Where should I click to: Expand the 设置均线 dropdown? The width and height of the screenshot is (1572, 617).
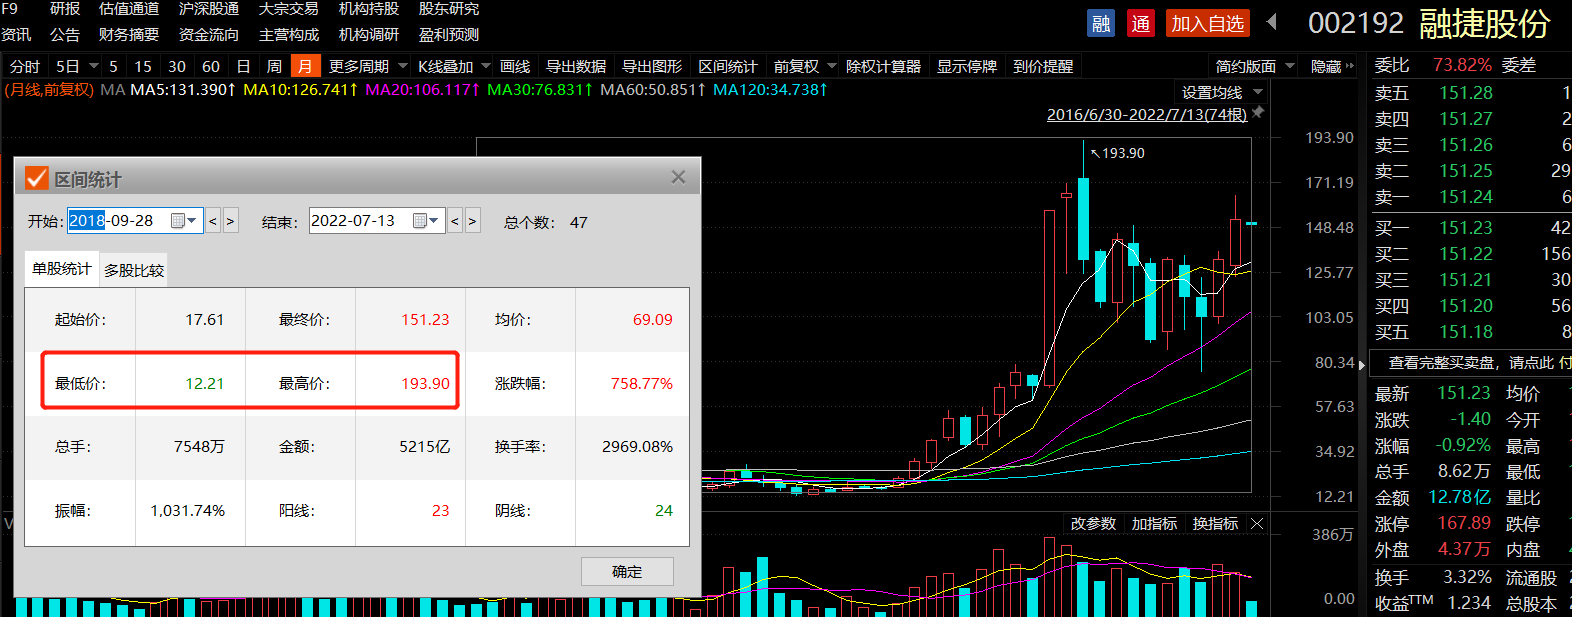1258,92
